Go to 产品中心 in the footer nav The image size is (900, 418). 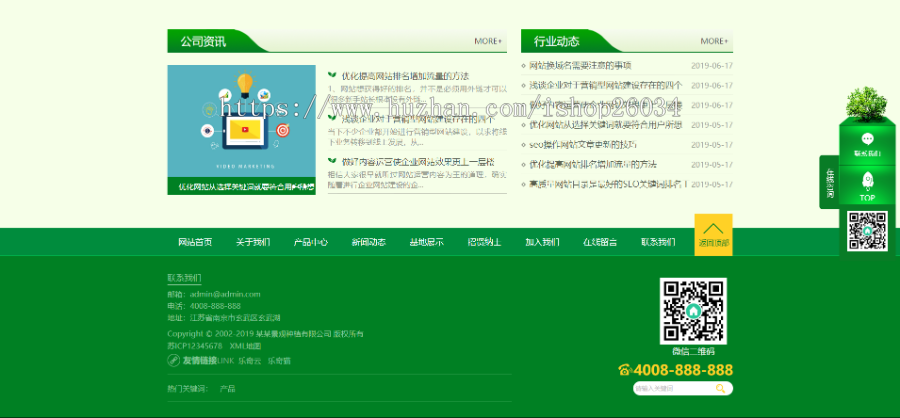pyautogui.click(x=311, y=242)
